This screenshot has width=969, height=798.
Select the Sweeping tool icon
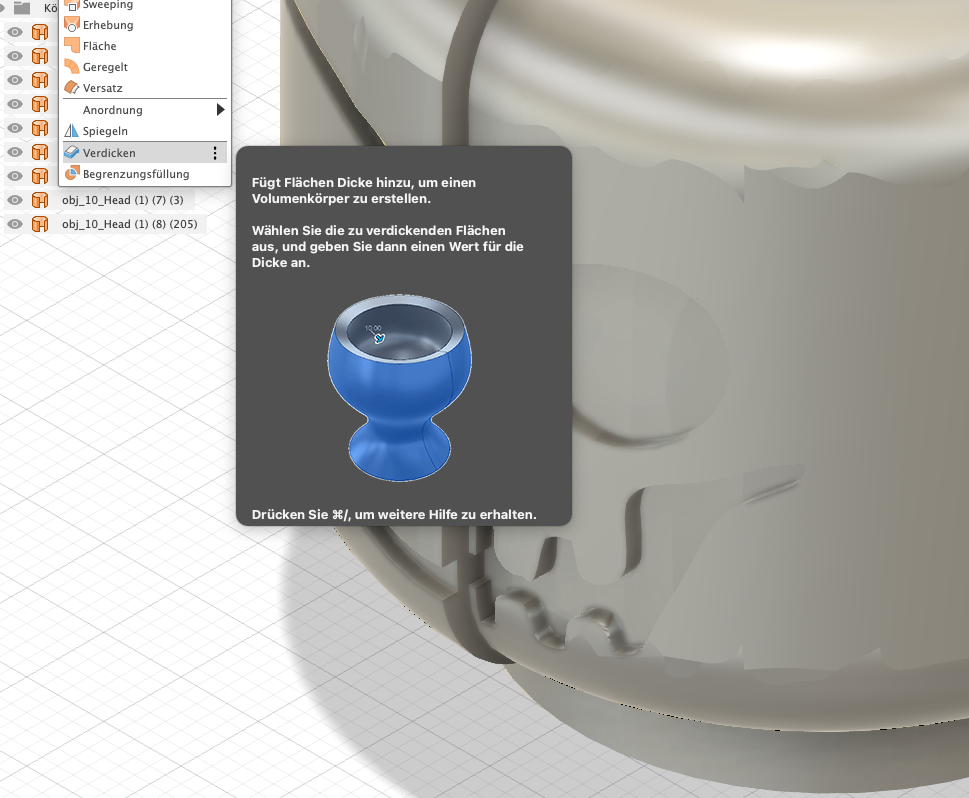pos(72,5)
